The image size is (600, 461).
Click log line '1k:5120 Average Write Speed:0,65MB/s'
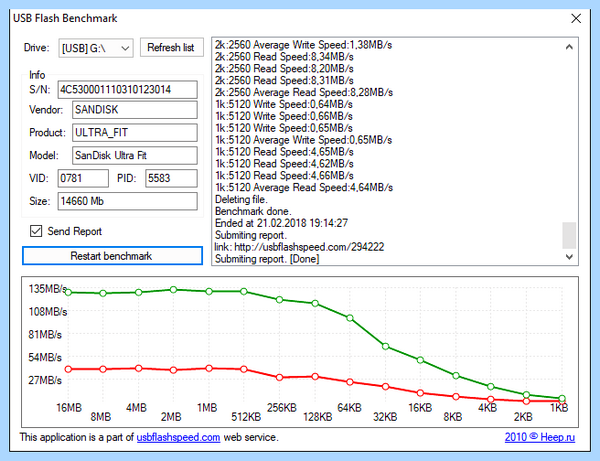(303, 140)
